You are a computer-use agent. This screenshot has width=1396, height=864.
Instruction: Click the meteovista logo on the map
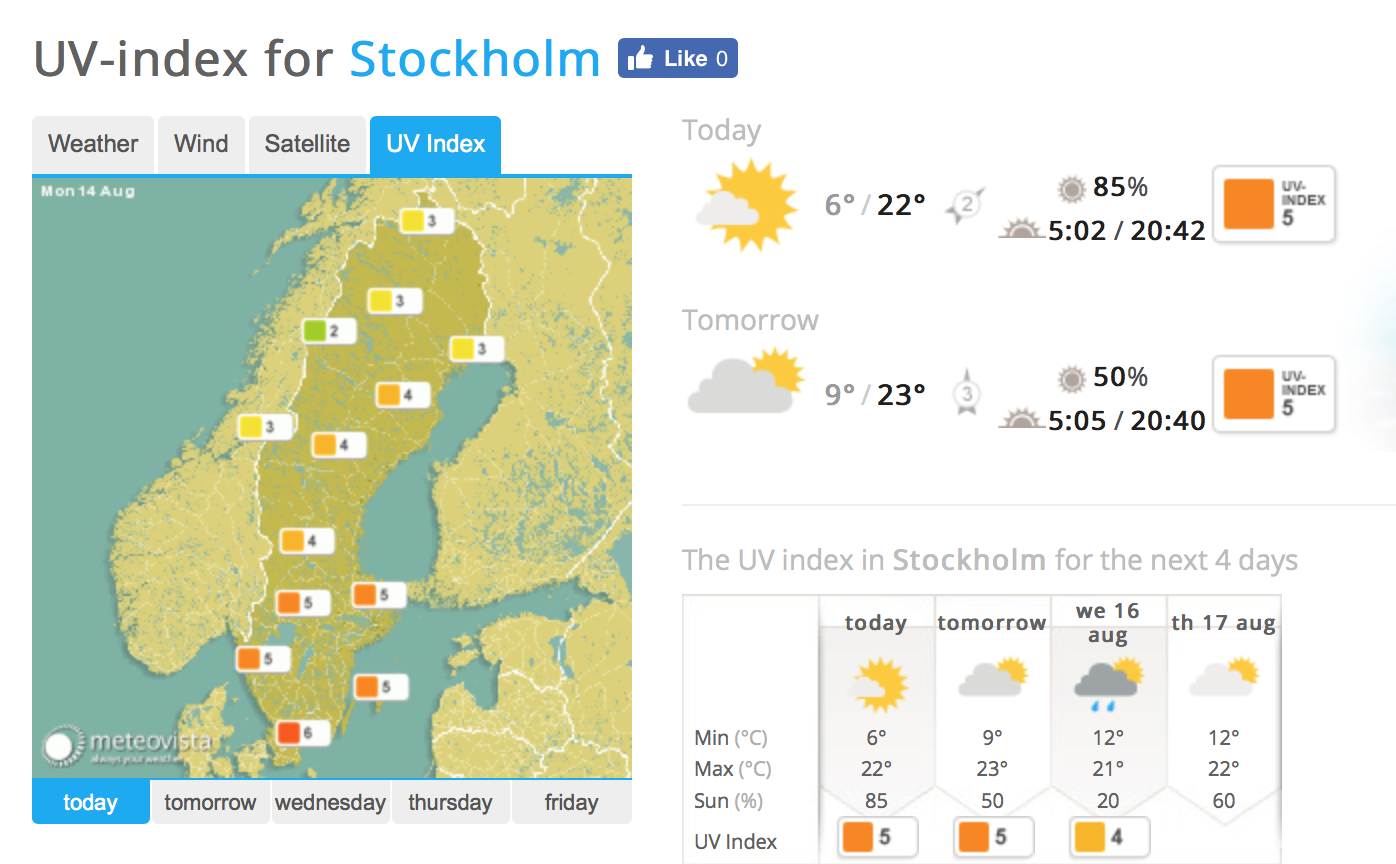(126, 746)
